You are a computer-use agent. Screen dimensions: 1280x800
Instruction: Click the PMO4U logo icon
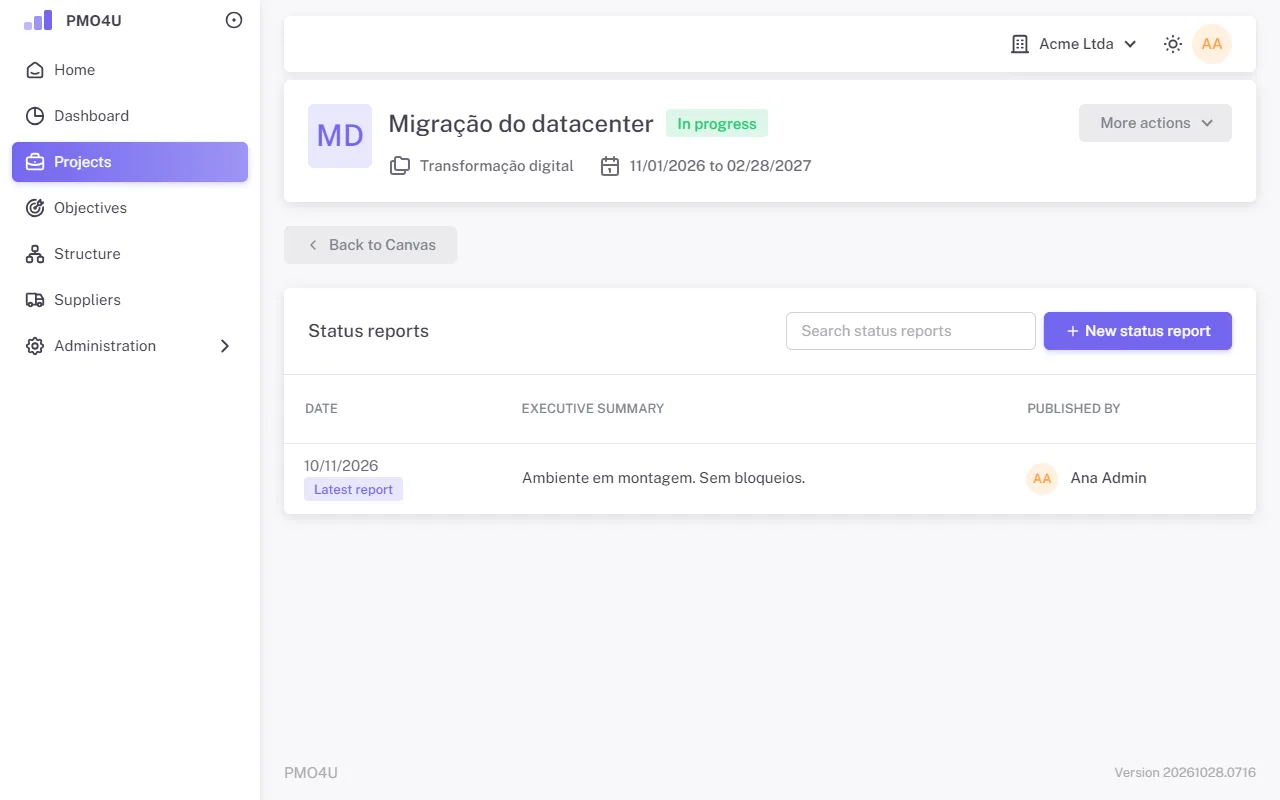tap(38, 20)
